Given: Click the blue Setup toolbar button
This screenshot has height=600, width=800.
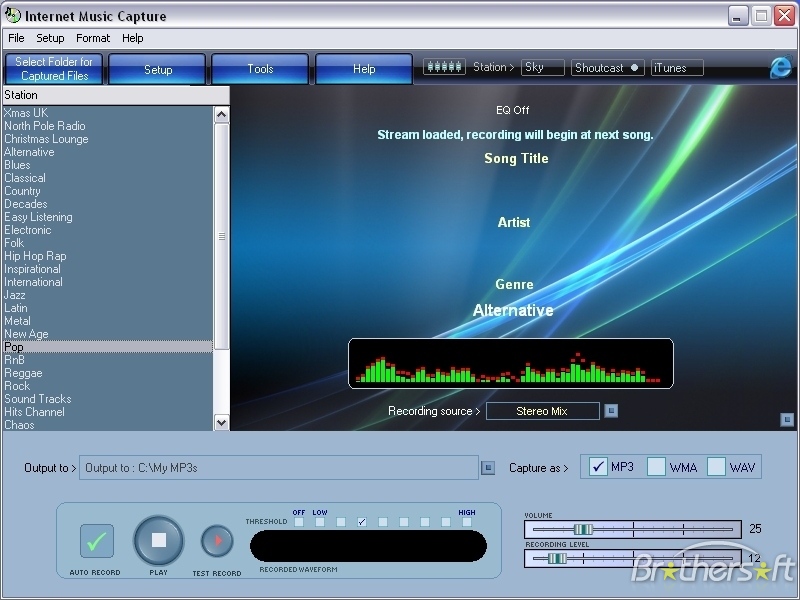Looking at the screenshot, I should 157,69.
